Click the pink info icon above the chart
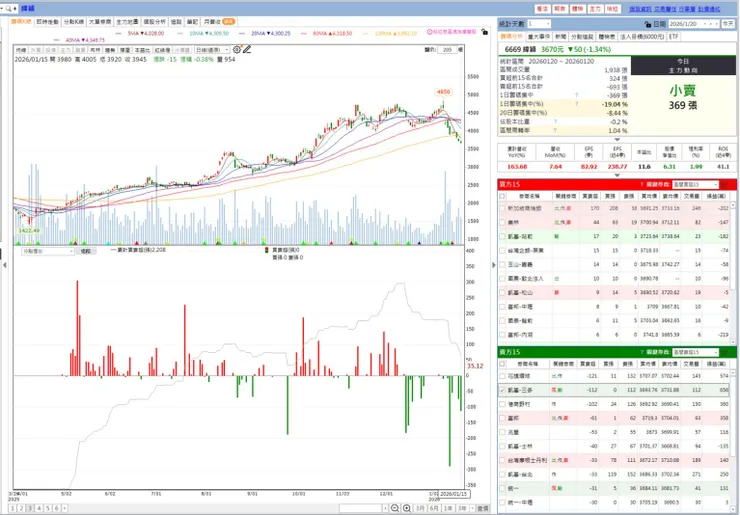The image size is (740, 515). 429,32
